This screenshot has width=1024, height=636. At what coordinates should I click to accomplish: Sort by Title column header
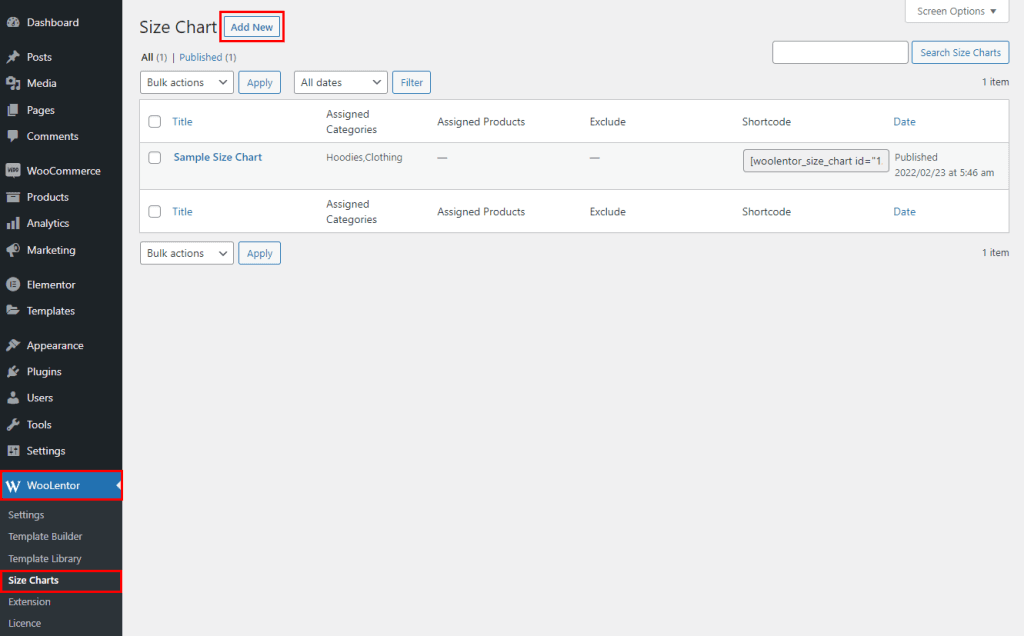pos(182,121)
